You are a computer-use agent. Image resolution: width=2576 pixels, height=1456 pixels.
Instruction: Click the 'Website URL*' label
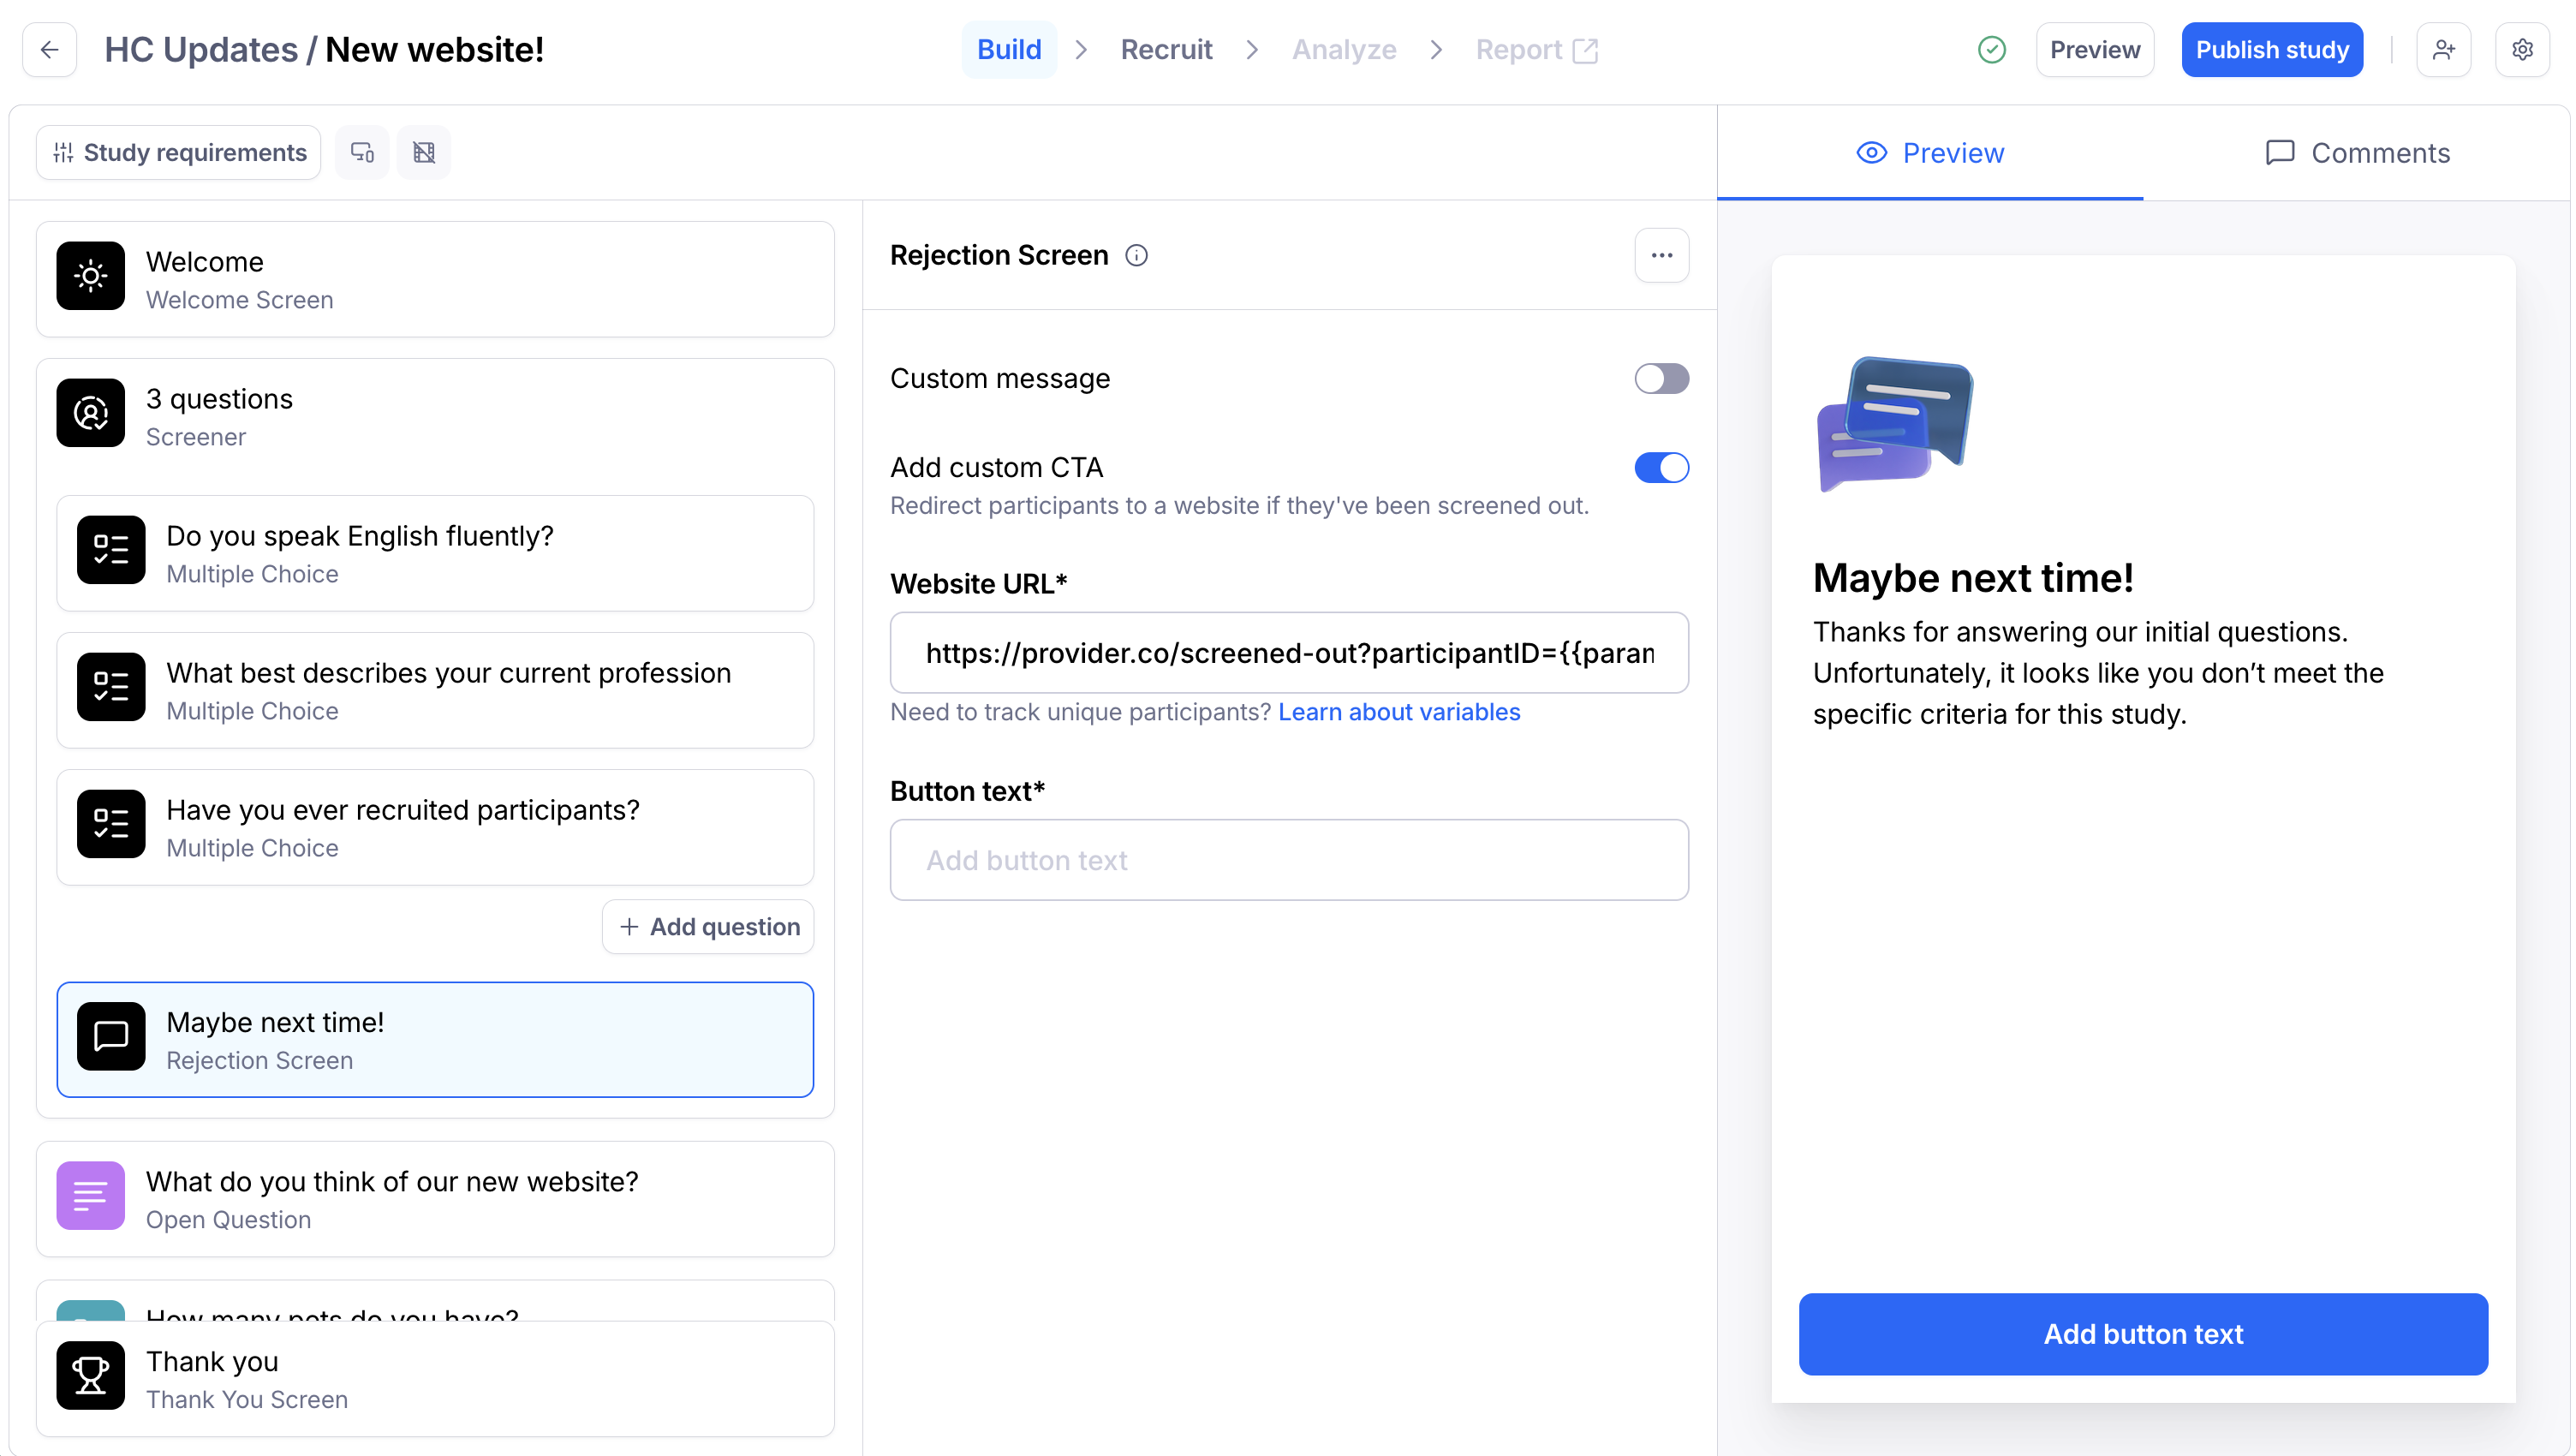pos(979,583)
